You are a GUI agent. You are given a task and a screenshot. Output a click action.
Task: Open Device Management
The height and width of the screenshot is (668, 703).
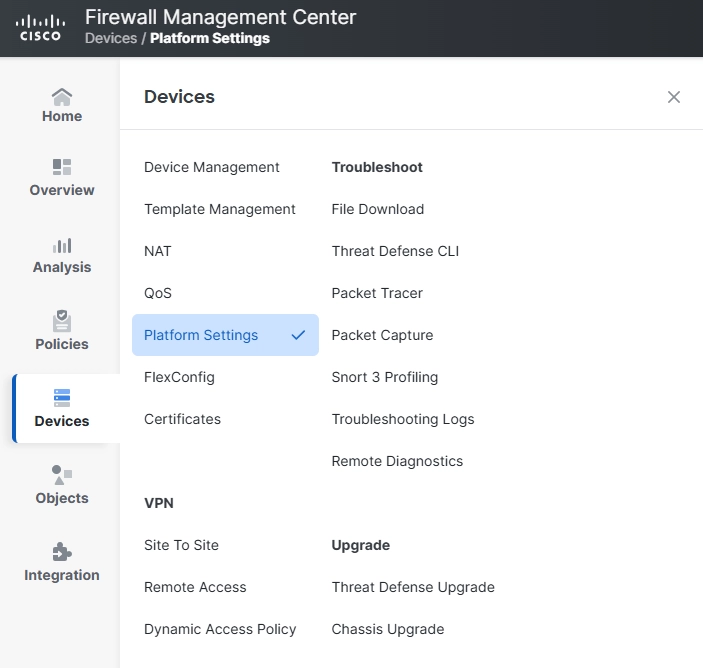pos(212,167)
